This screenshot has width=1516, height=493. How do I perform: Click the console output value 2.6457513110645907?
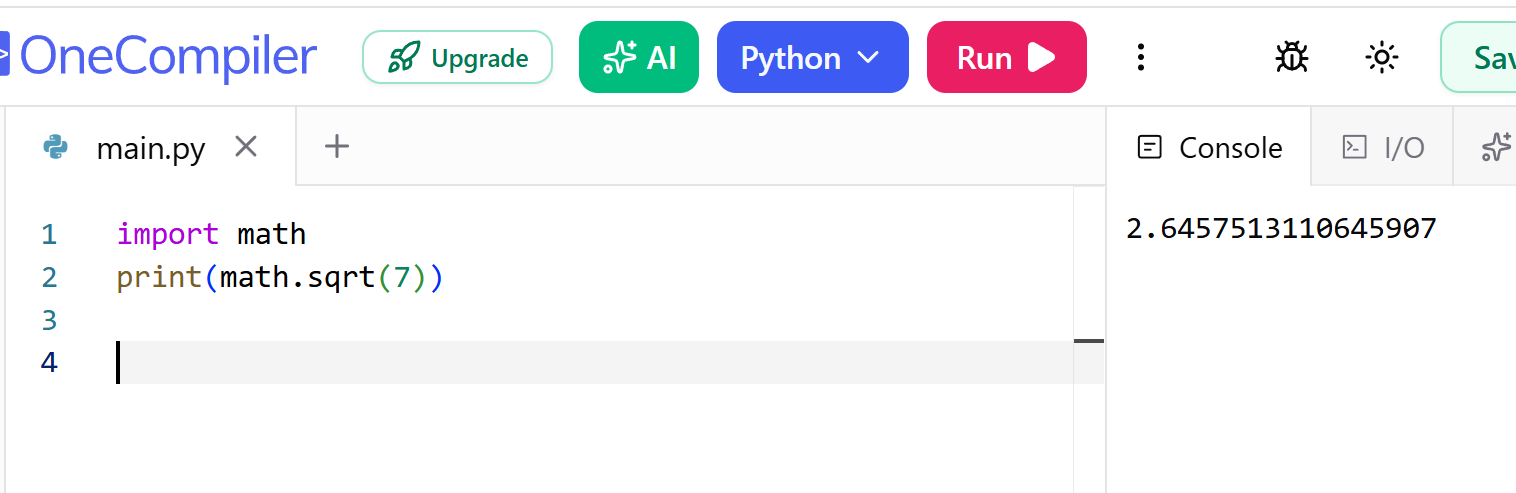[1281, 229]
